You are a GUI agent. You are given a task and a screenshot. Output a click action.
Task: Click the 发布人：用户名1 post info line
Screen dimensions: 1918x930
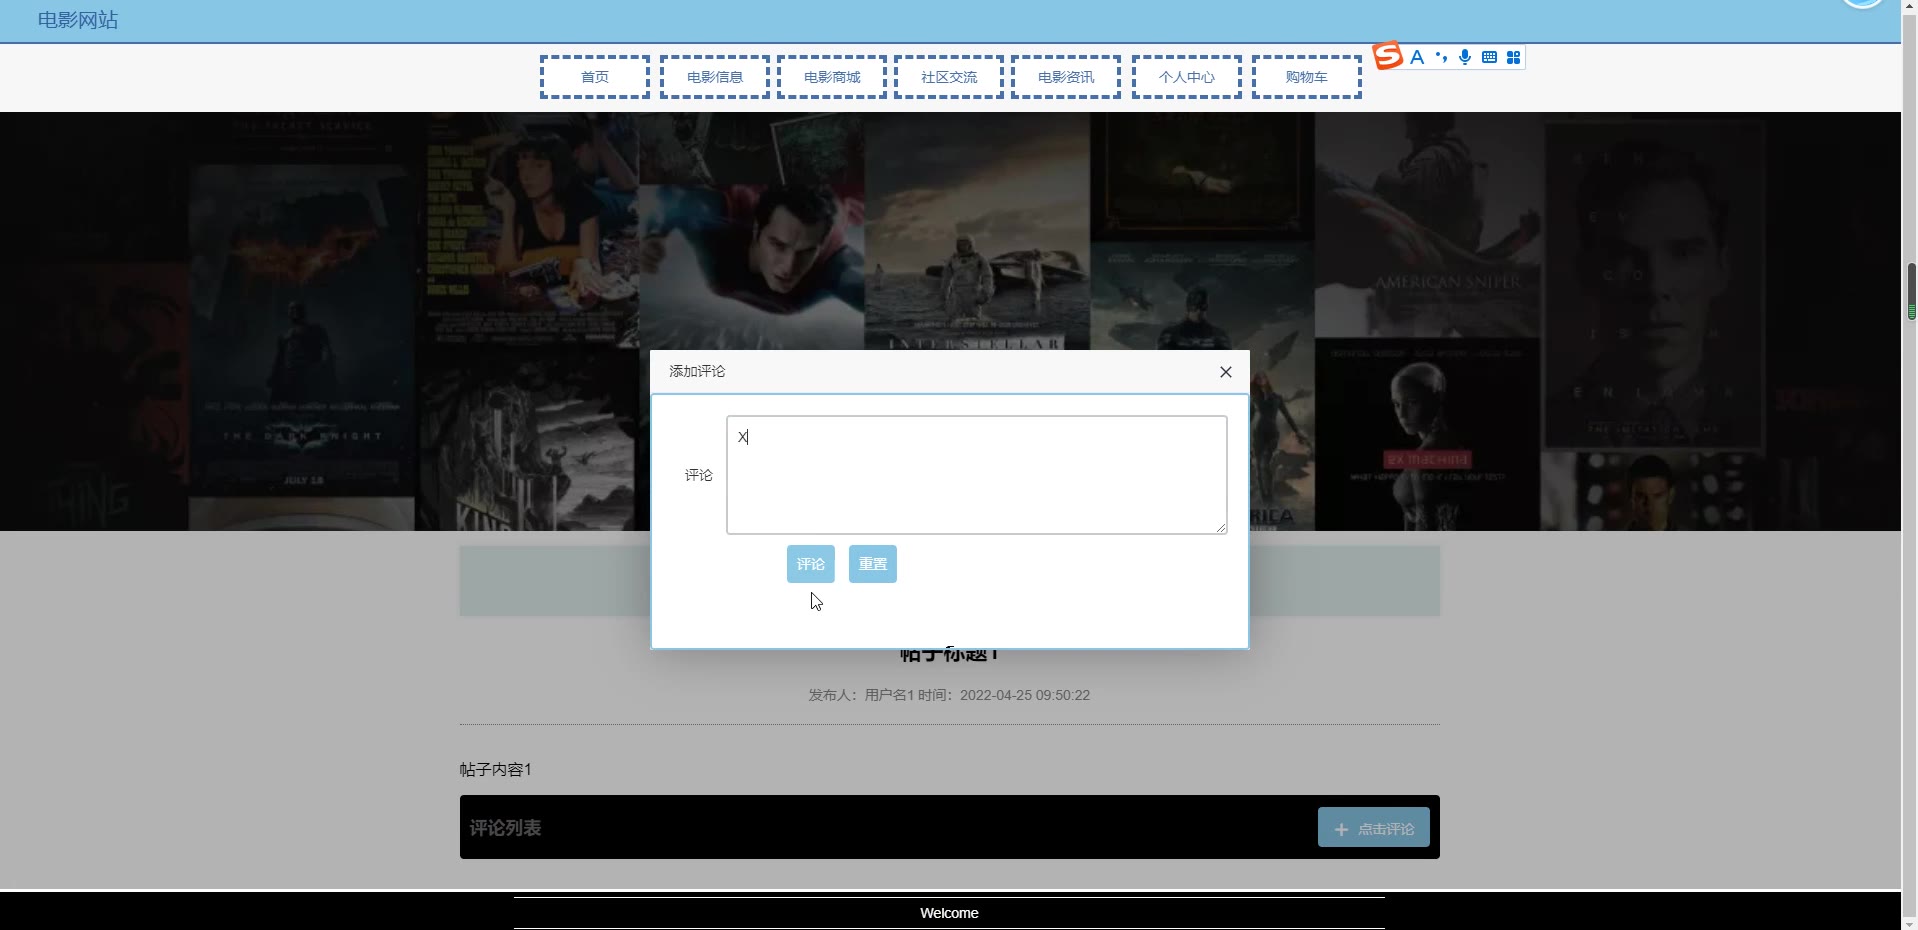949,695
